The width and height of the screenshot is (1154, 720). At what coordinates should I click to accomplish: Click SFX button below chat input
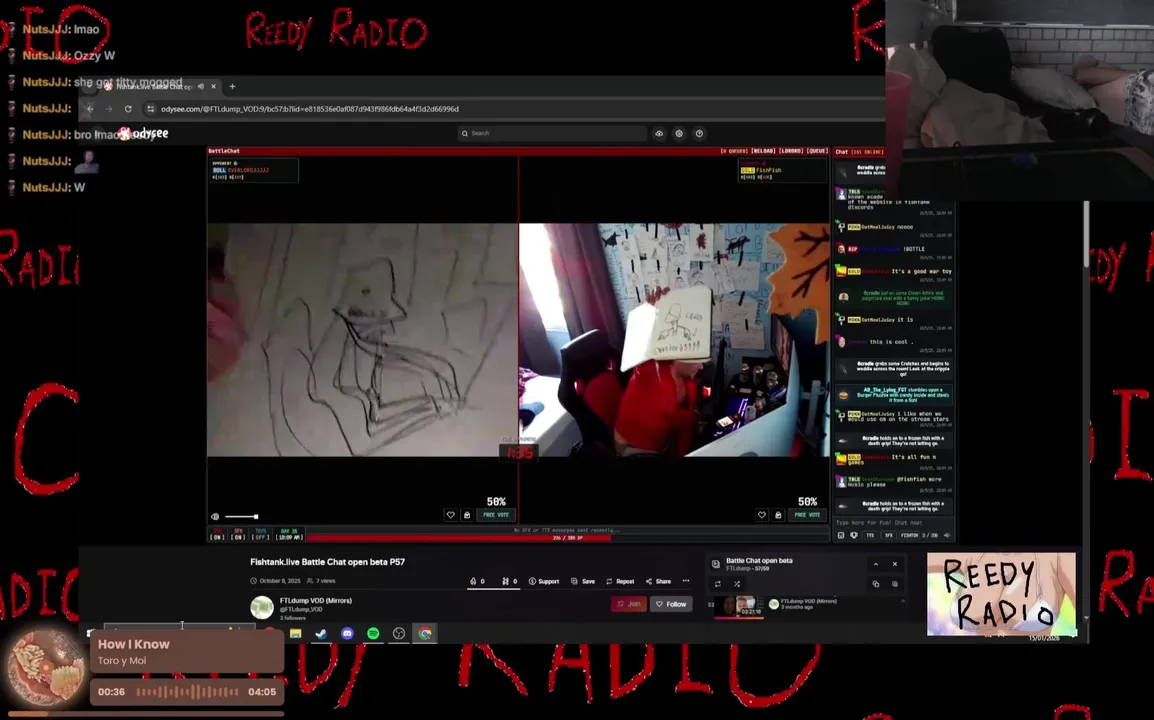[888, 535]
